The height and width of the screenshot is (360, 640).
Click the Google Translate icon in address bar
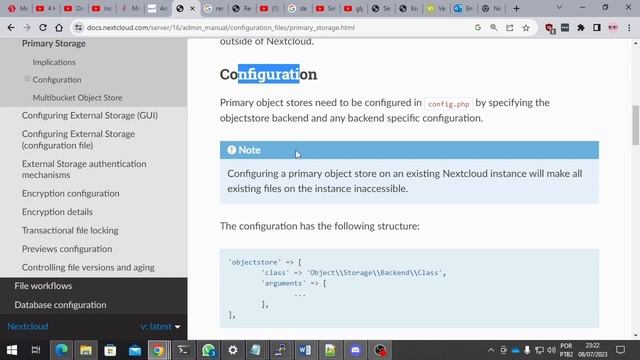(x=478, y=27)
